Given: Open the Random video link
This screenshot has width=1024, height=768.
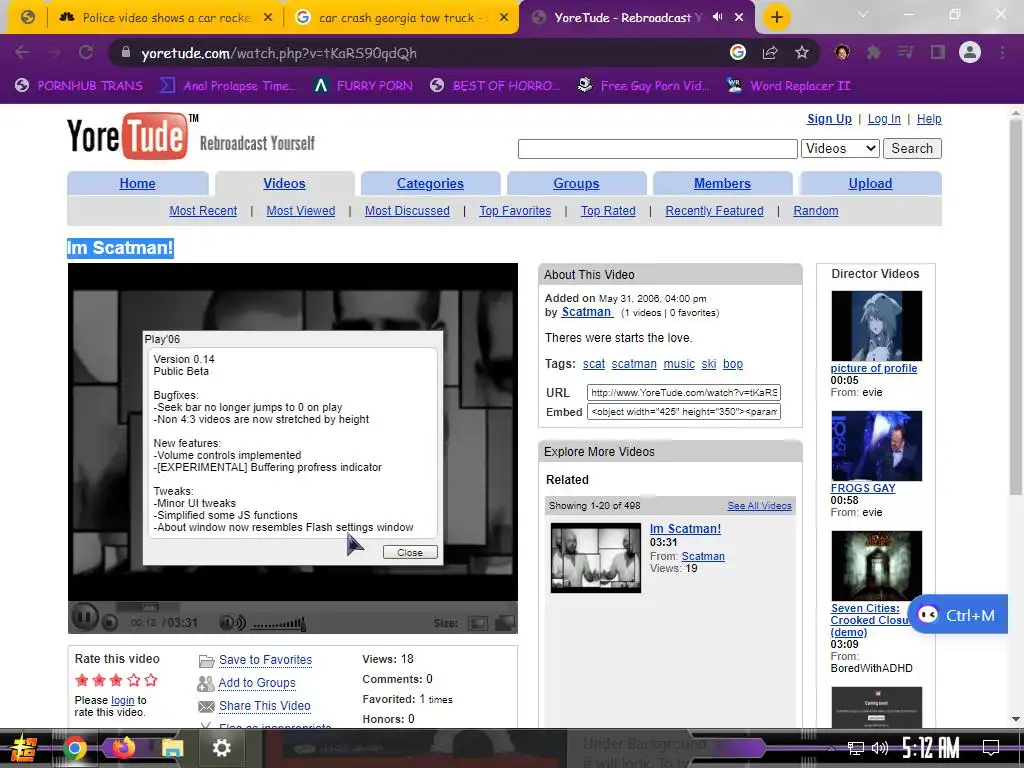Looking at the screenshot, I should click(816, 211).
